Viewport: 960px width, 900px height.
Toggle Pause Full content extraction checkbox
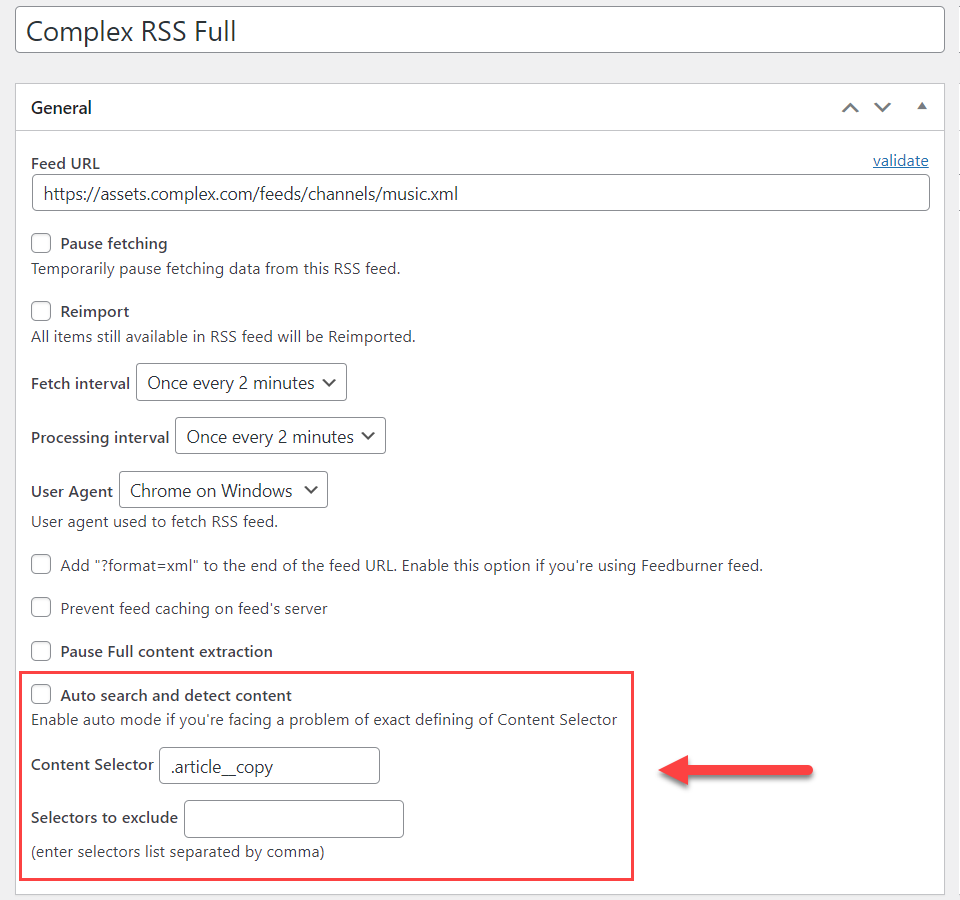pos(41,651)
